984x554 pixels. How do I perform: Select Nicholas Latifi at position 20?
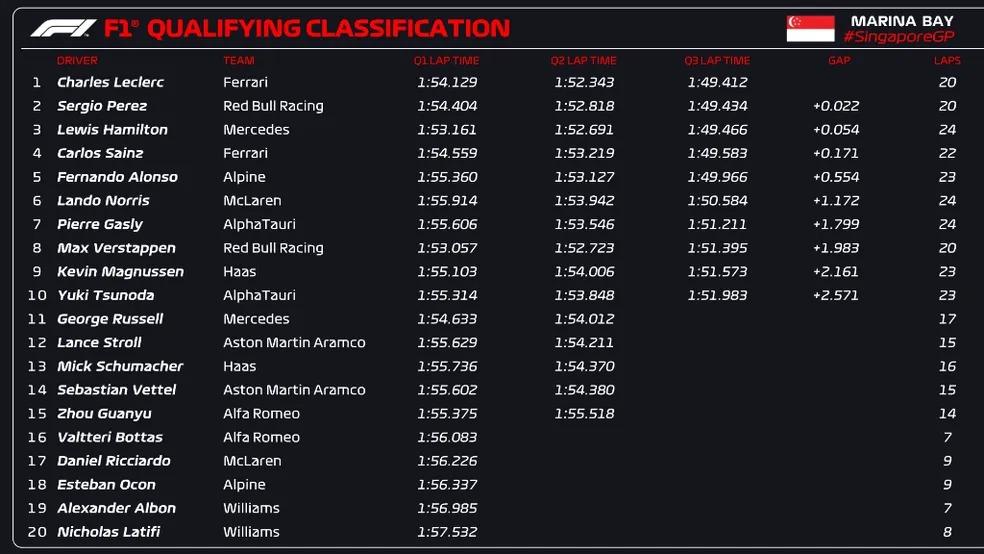point(108,532)
